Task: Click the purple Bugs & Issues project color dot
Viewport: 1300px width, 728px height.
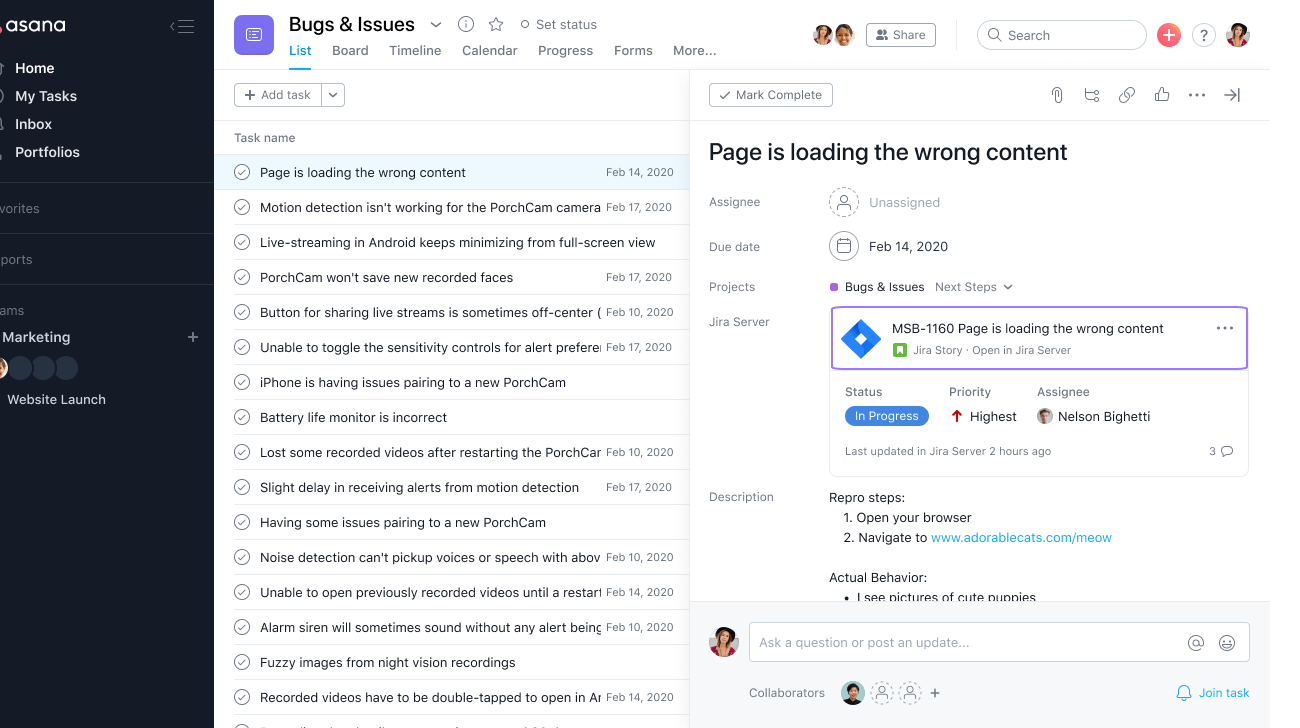Action: [834, 287]
